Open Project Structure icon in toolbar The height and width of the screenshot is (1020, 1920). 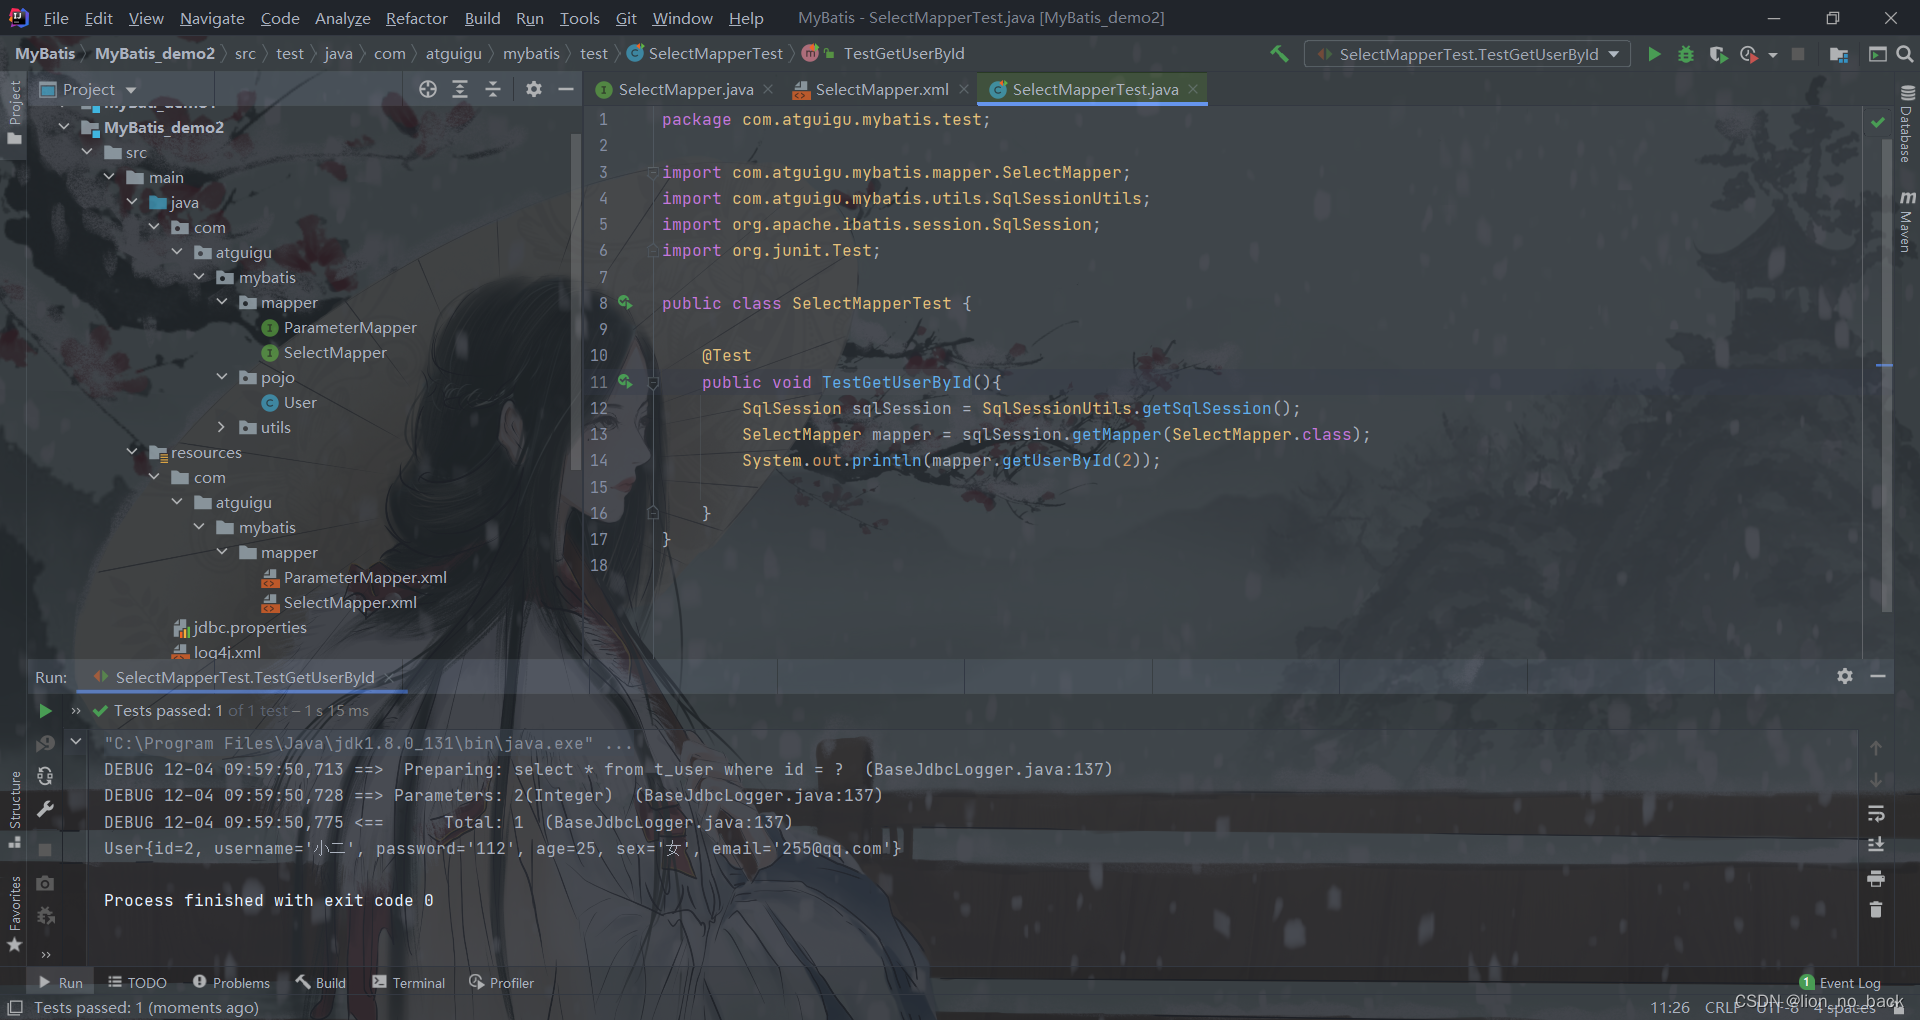pos(1838,54)
